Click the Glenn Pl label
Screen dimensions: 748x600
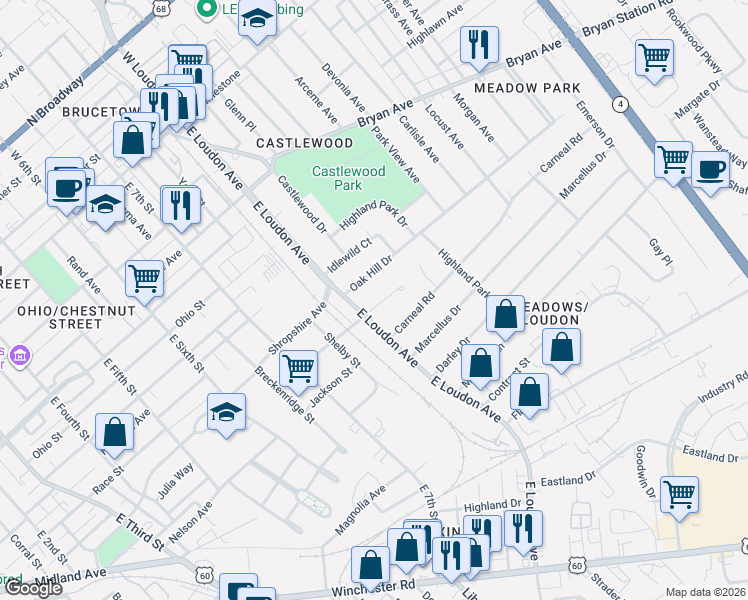click(x=240, y=115)
